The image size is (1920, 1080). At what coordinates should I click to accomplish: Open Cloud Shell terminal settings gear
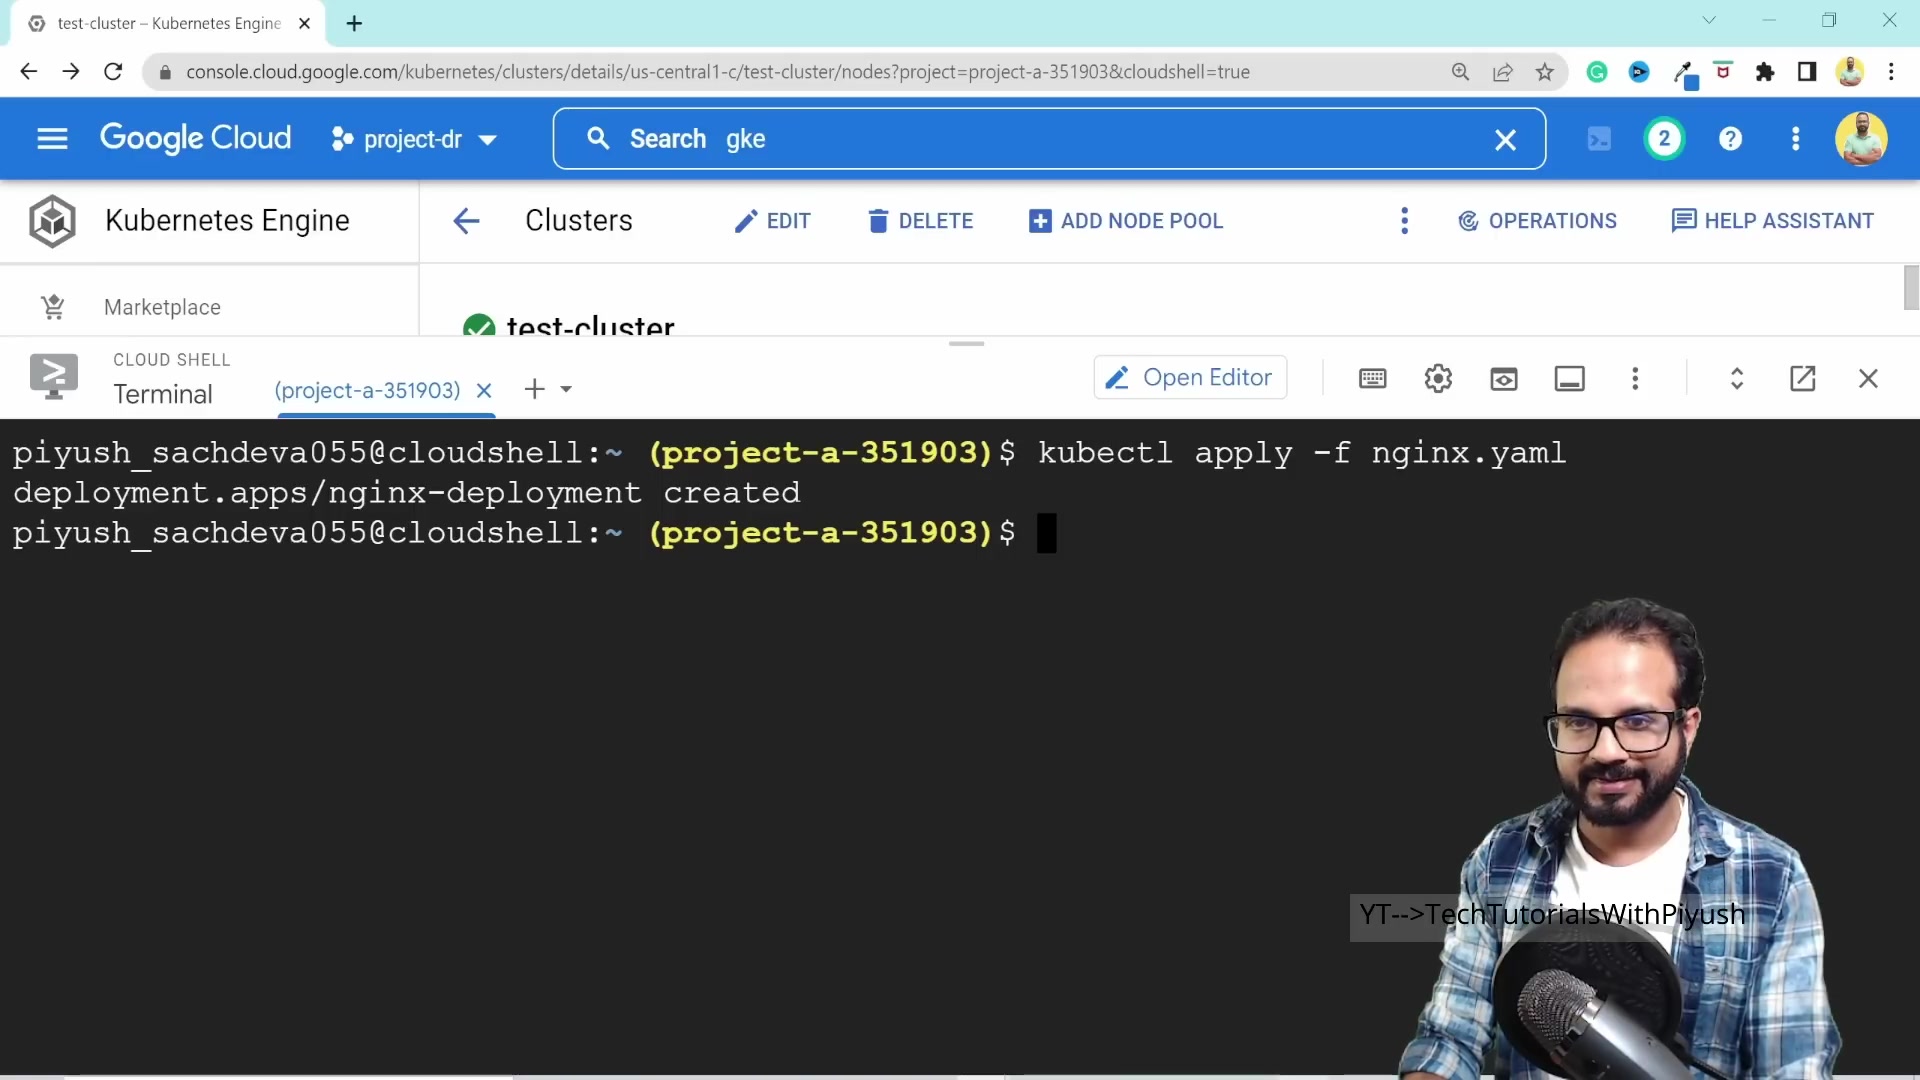pyautogui.click(x=1438, y=378)
